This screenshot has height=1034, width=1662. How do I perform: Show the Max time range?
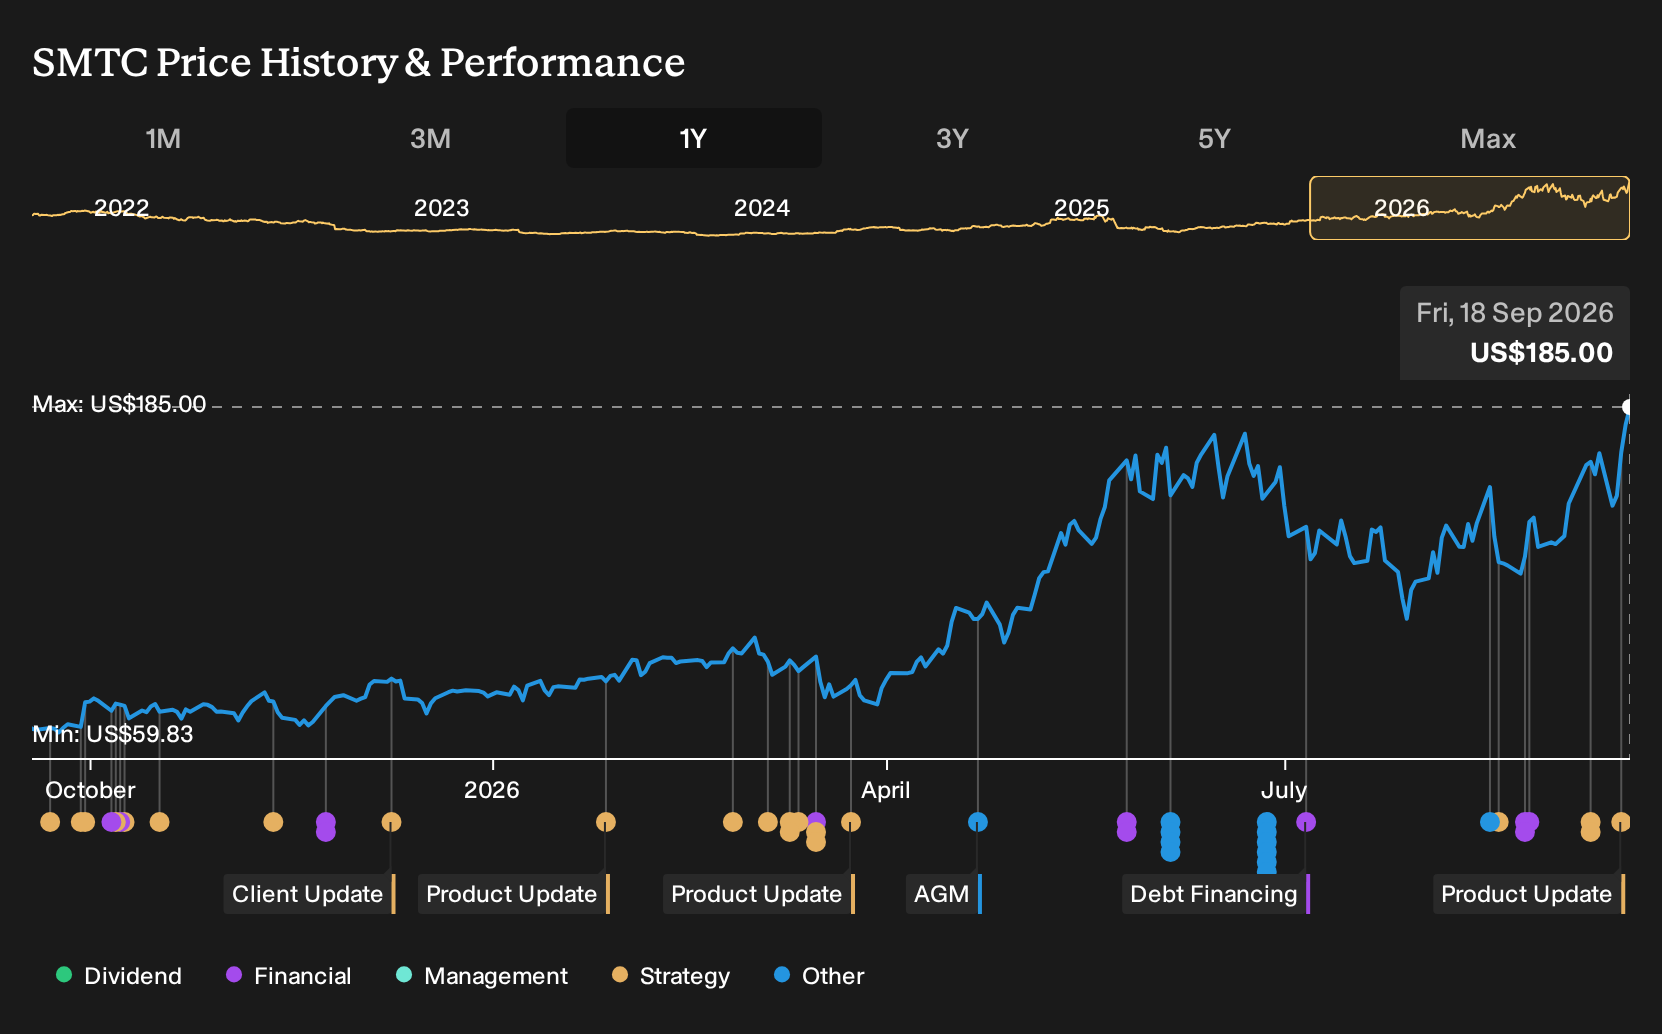[x=1488, y=138]
